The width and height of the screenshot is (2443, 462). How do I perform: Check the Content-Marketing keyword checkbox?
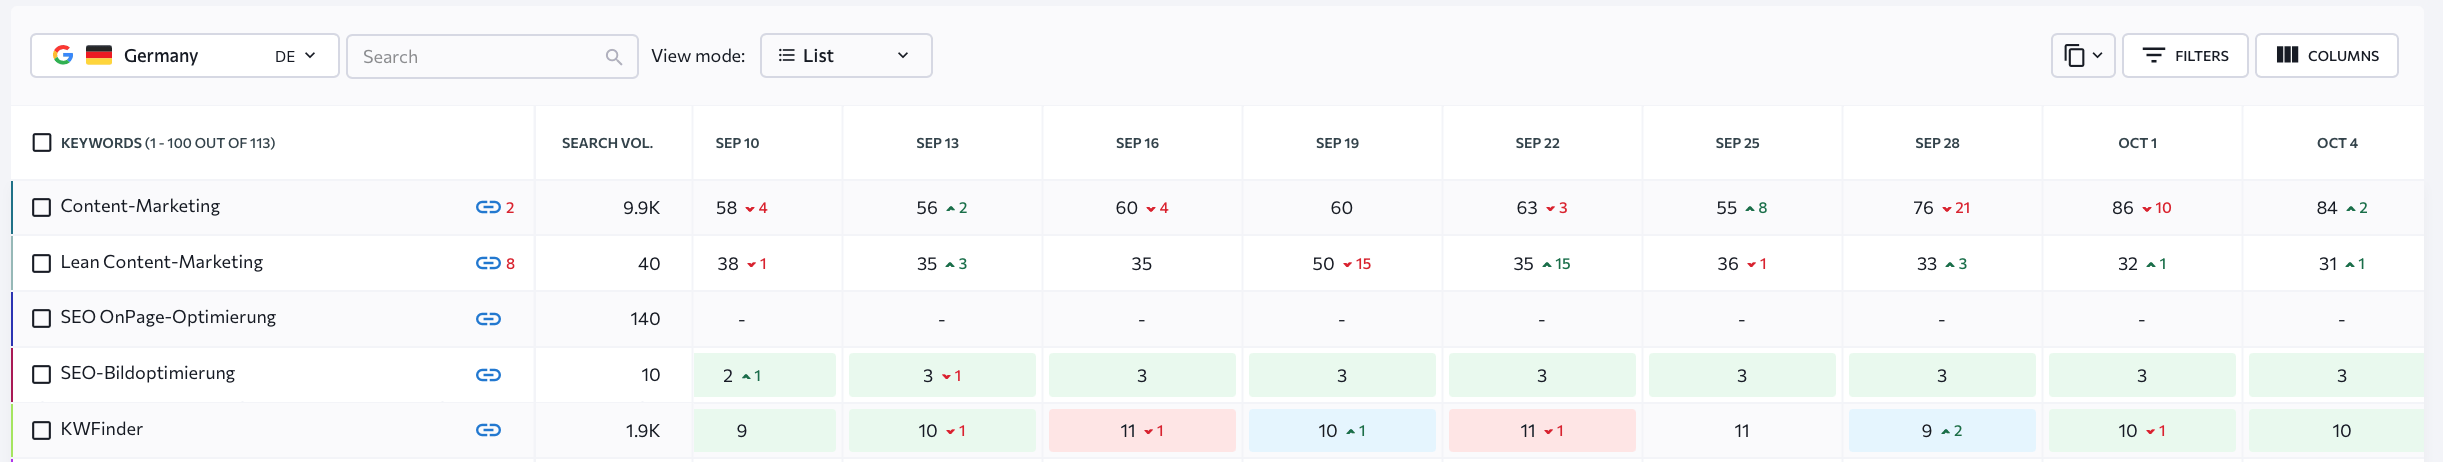(x=42, y=208)
